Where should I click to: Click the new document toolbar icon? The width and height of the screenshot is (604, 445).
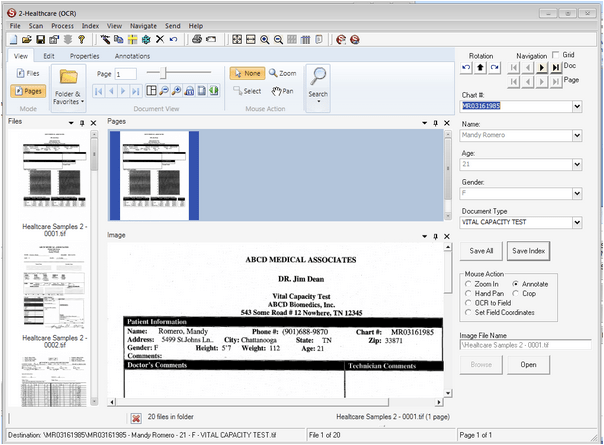coord(13,39)
